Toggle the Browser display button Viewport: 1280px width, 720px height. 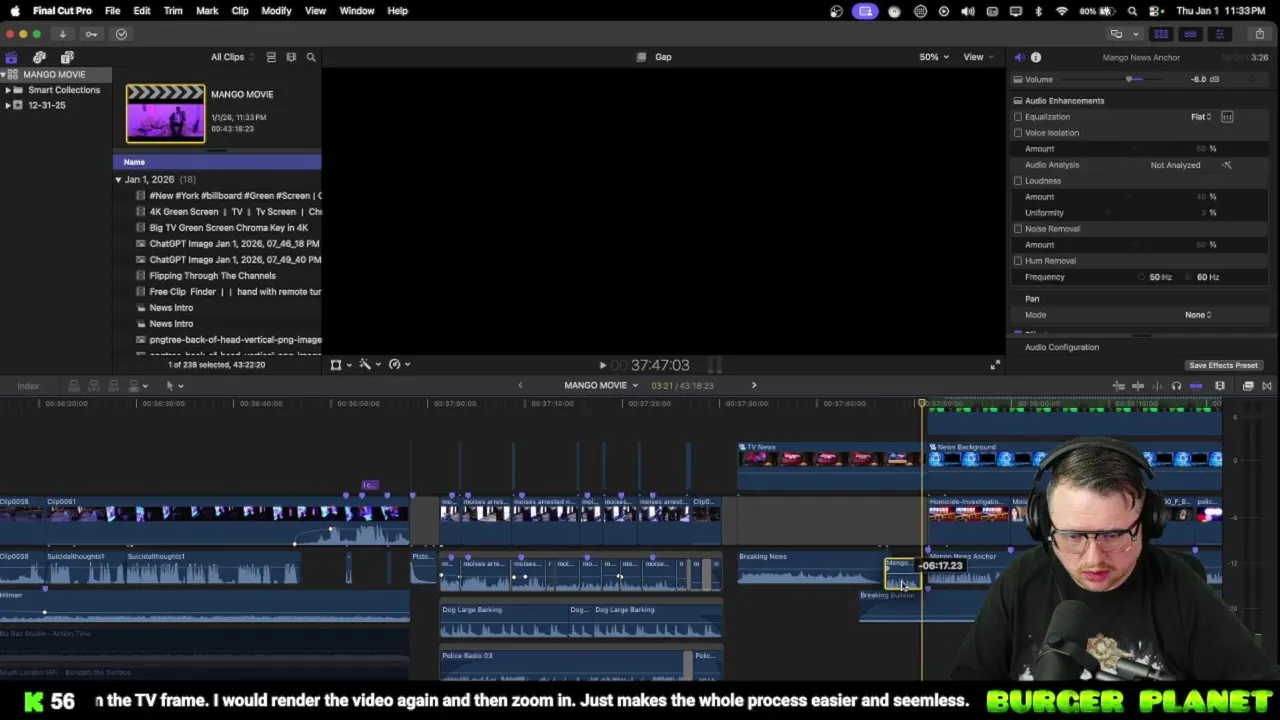click(x=1161, y=34)
